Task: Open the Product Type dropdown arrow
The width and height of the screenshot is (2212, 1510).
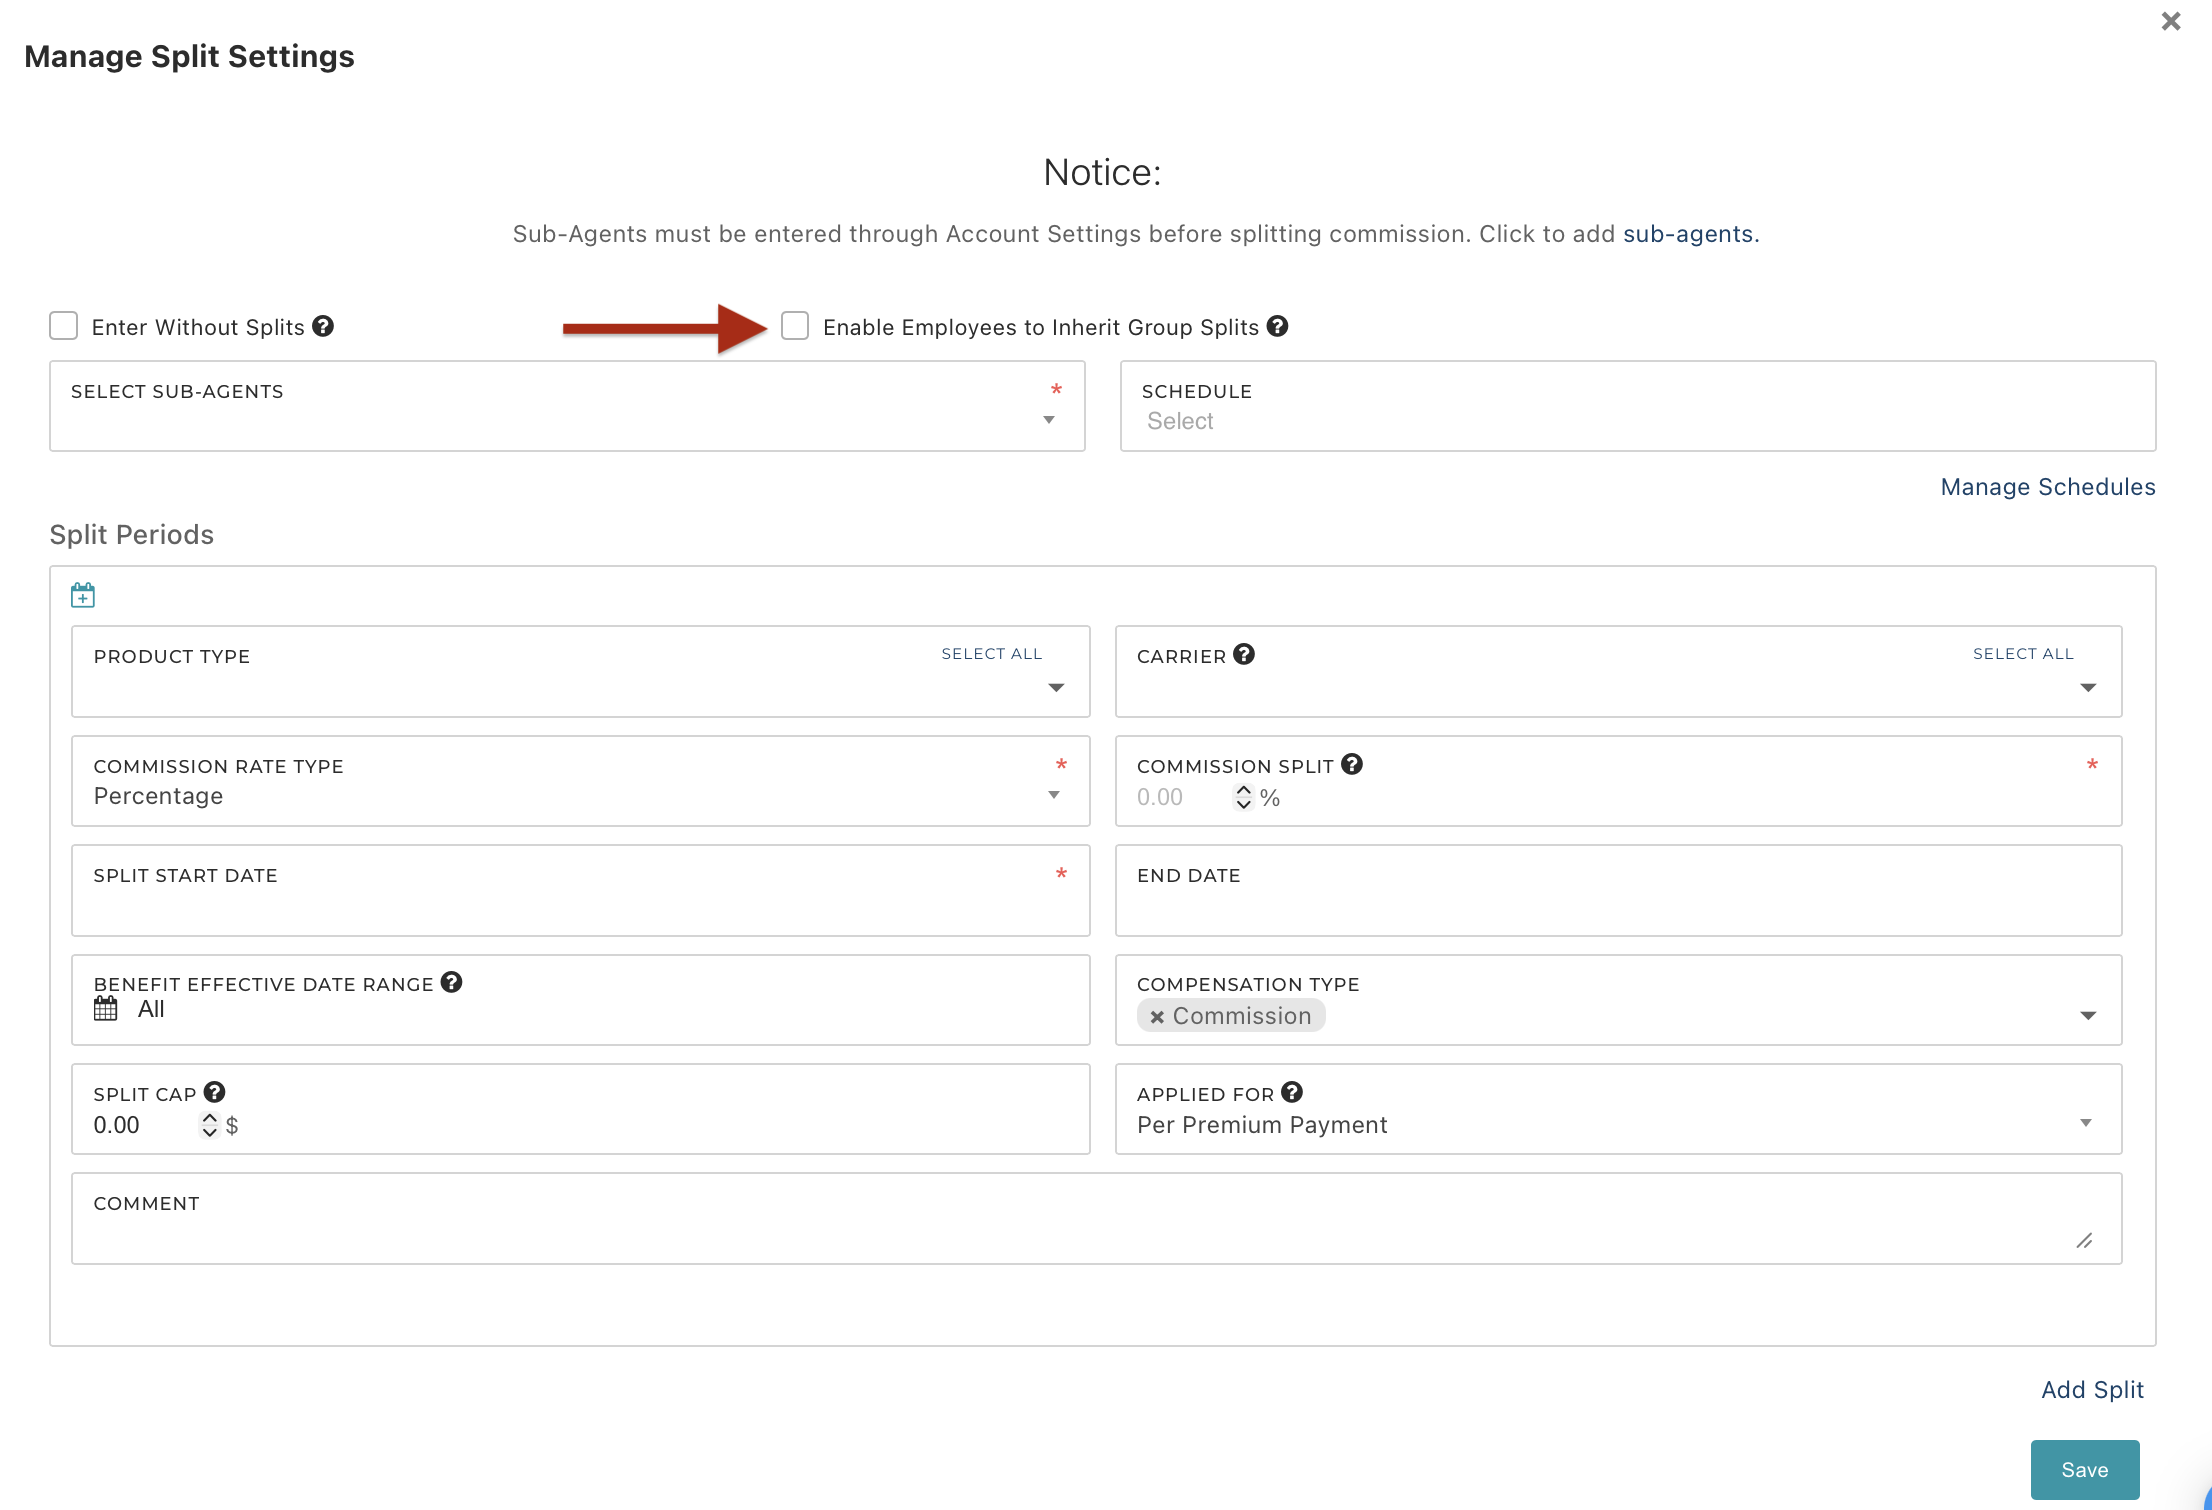Action: click(x=1056, y=688)
